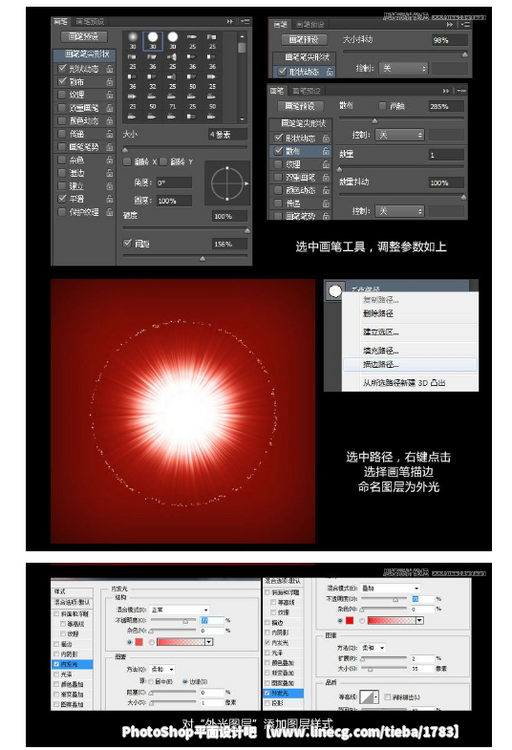Viewport: 512px width, 750px height.
Task: Click 画笔预设 button in brush-grid panel
Action: tap(83, 36)
